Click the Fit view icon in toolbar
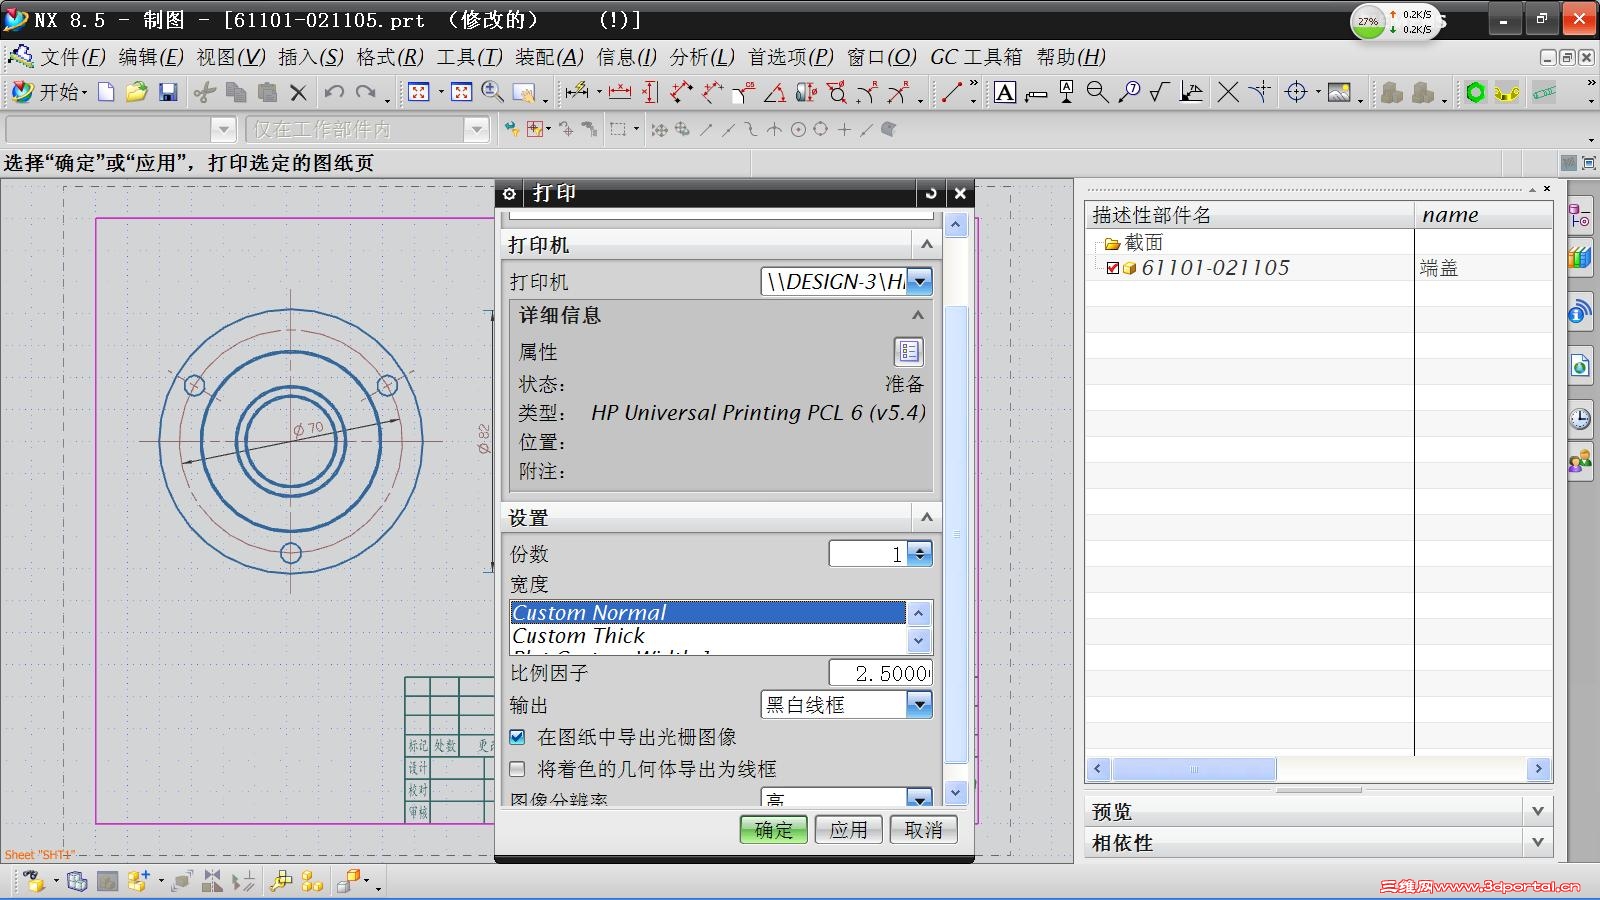1600x900 pixels. click(419, 93)
